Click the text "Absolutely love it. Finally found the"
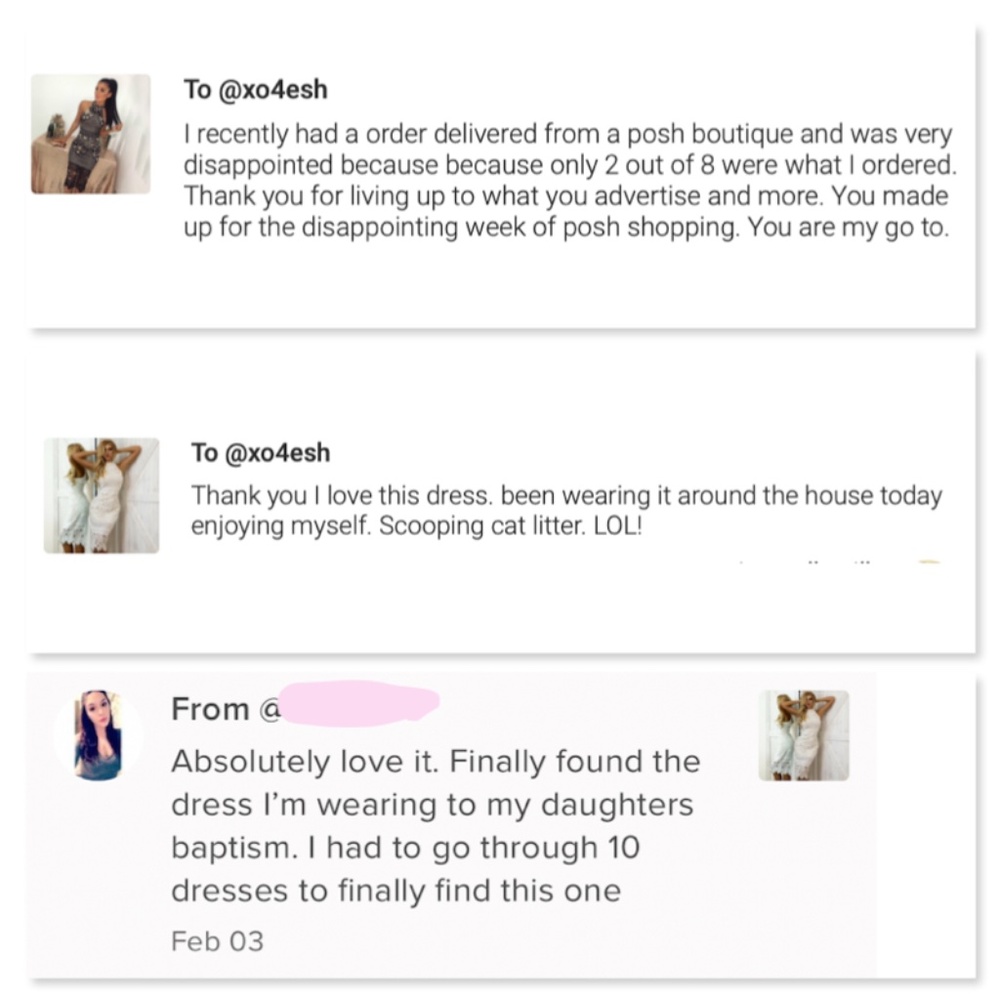This screenshot has width=1000, height=1000. click(435, 762)
